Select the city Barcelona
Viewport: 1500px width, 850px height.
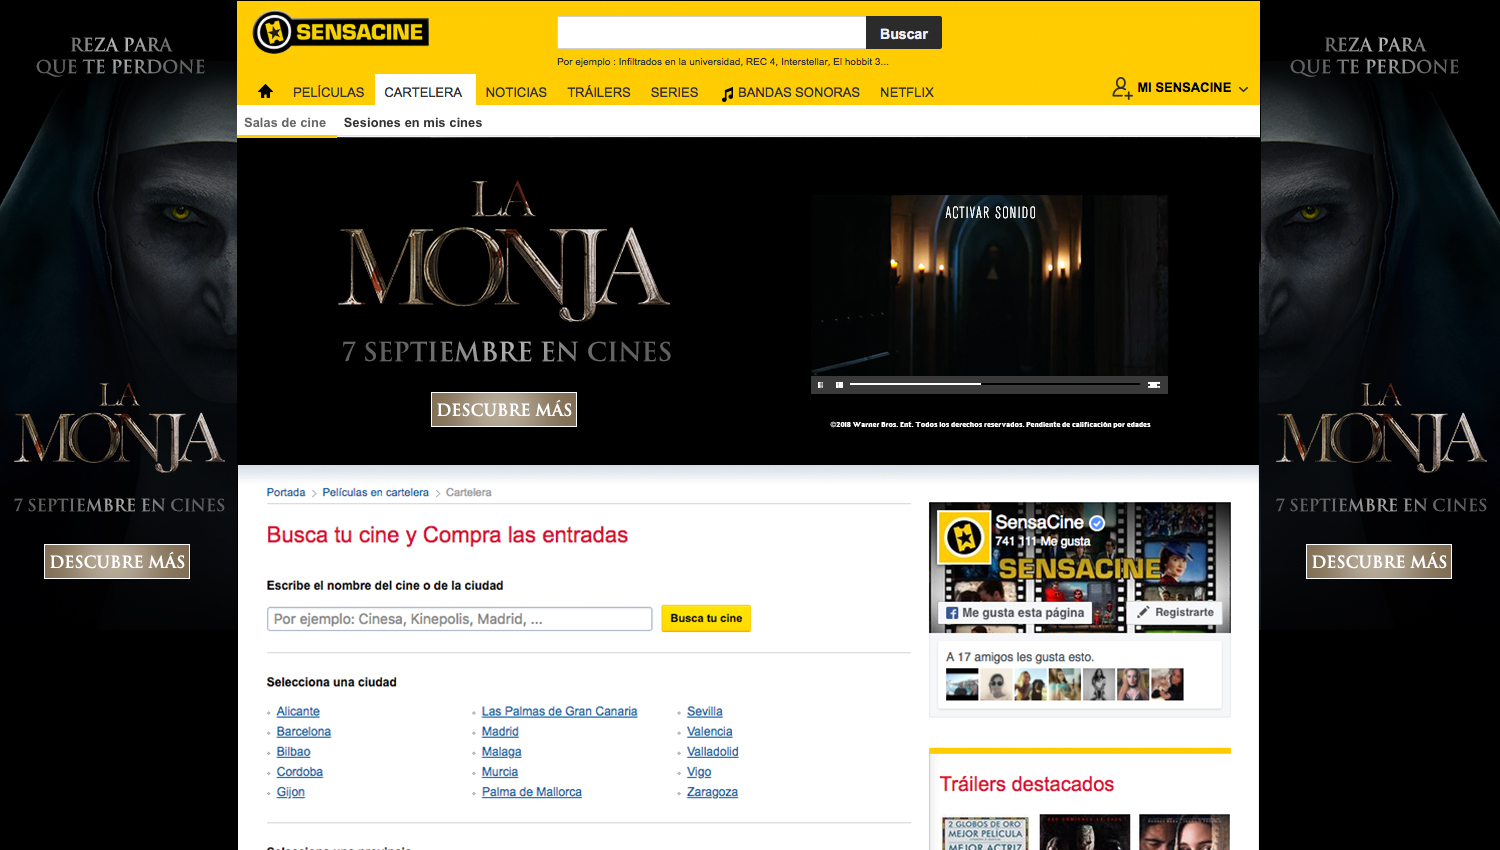coord(303,731)
